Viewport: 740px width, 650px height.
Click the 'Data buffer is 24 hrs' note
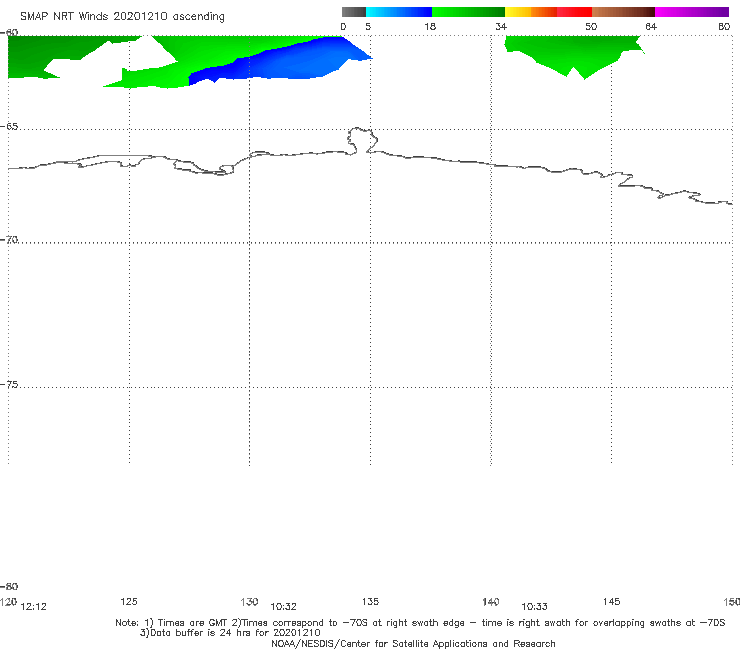[230, 633]
